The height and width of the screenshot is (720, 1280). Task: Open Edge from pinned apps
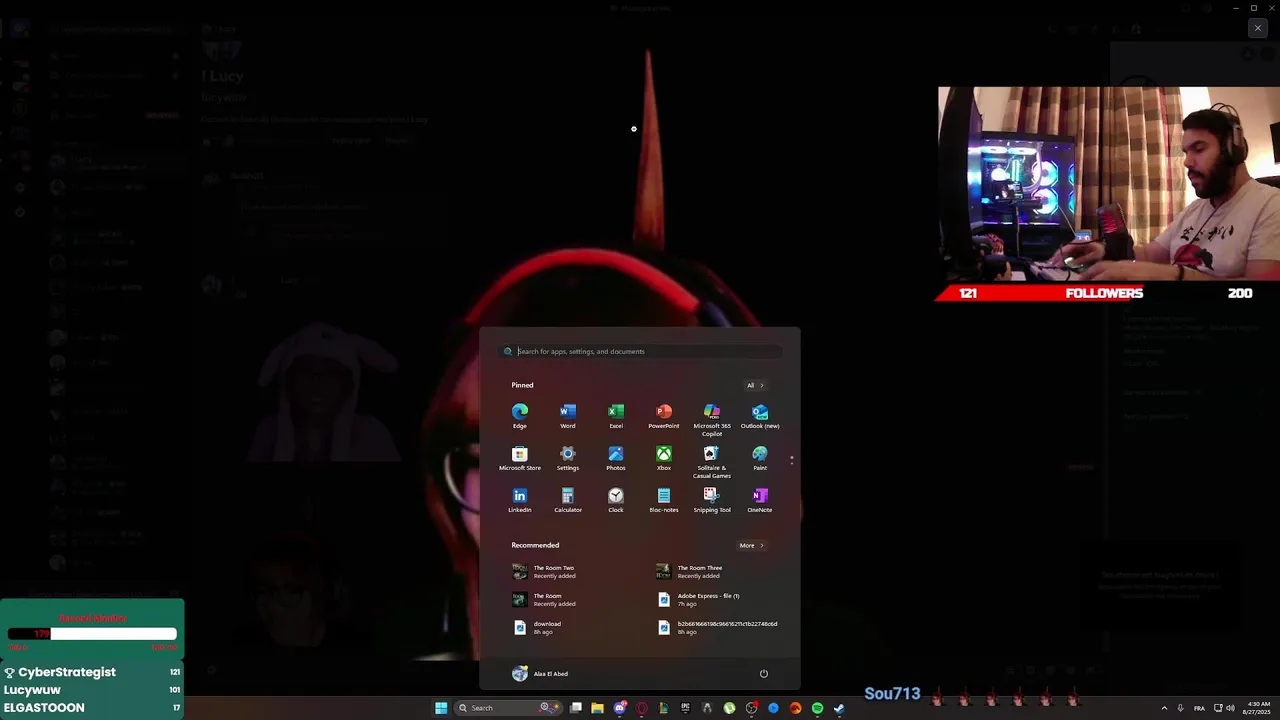pos(520,417)
